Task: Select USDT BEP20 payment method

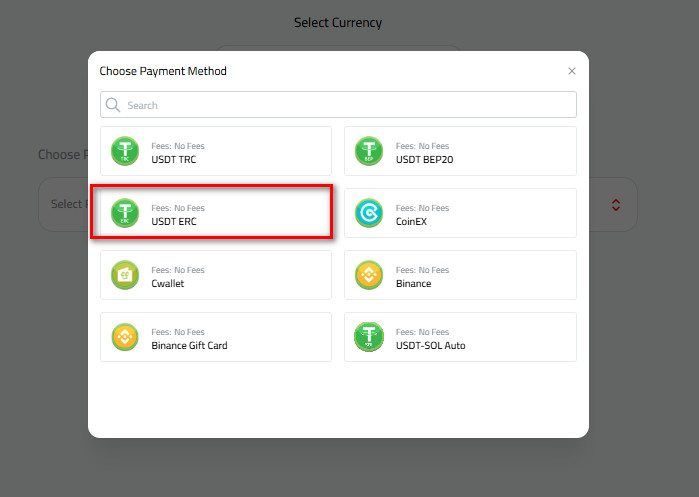Action: [461, 151]
